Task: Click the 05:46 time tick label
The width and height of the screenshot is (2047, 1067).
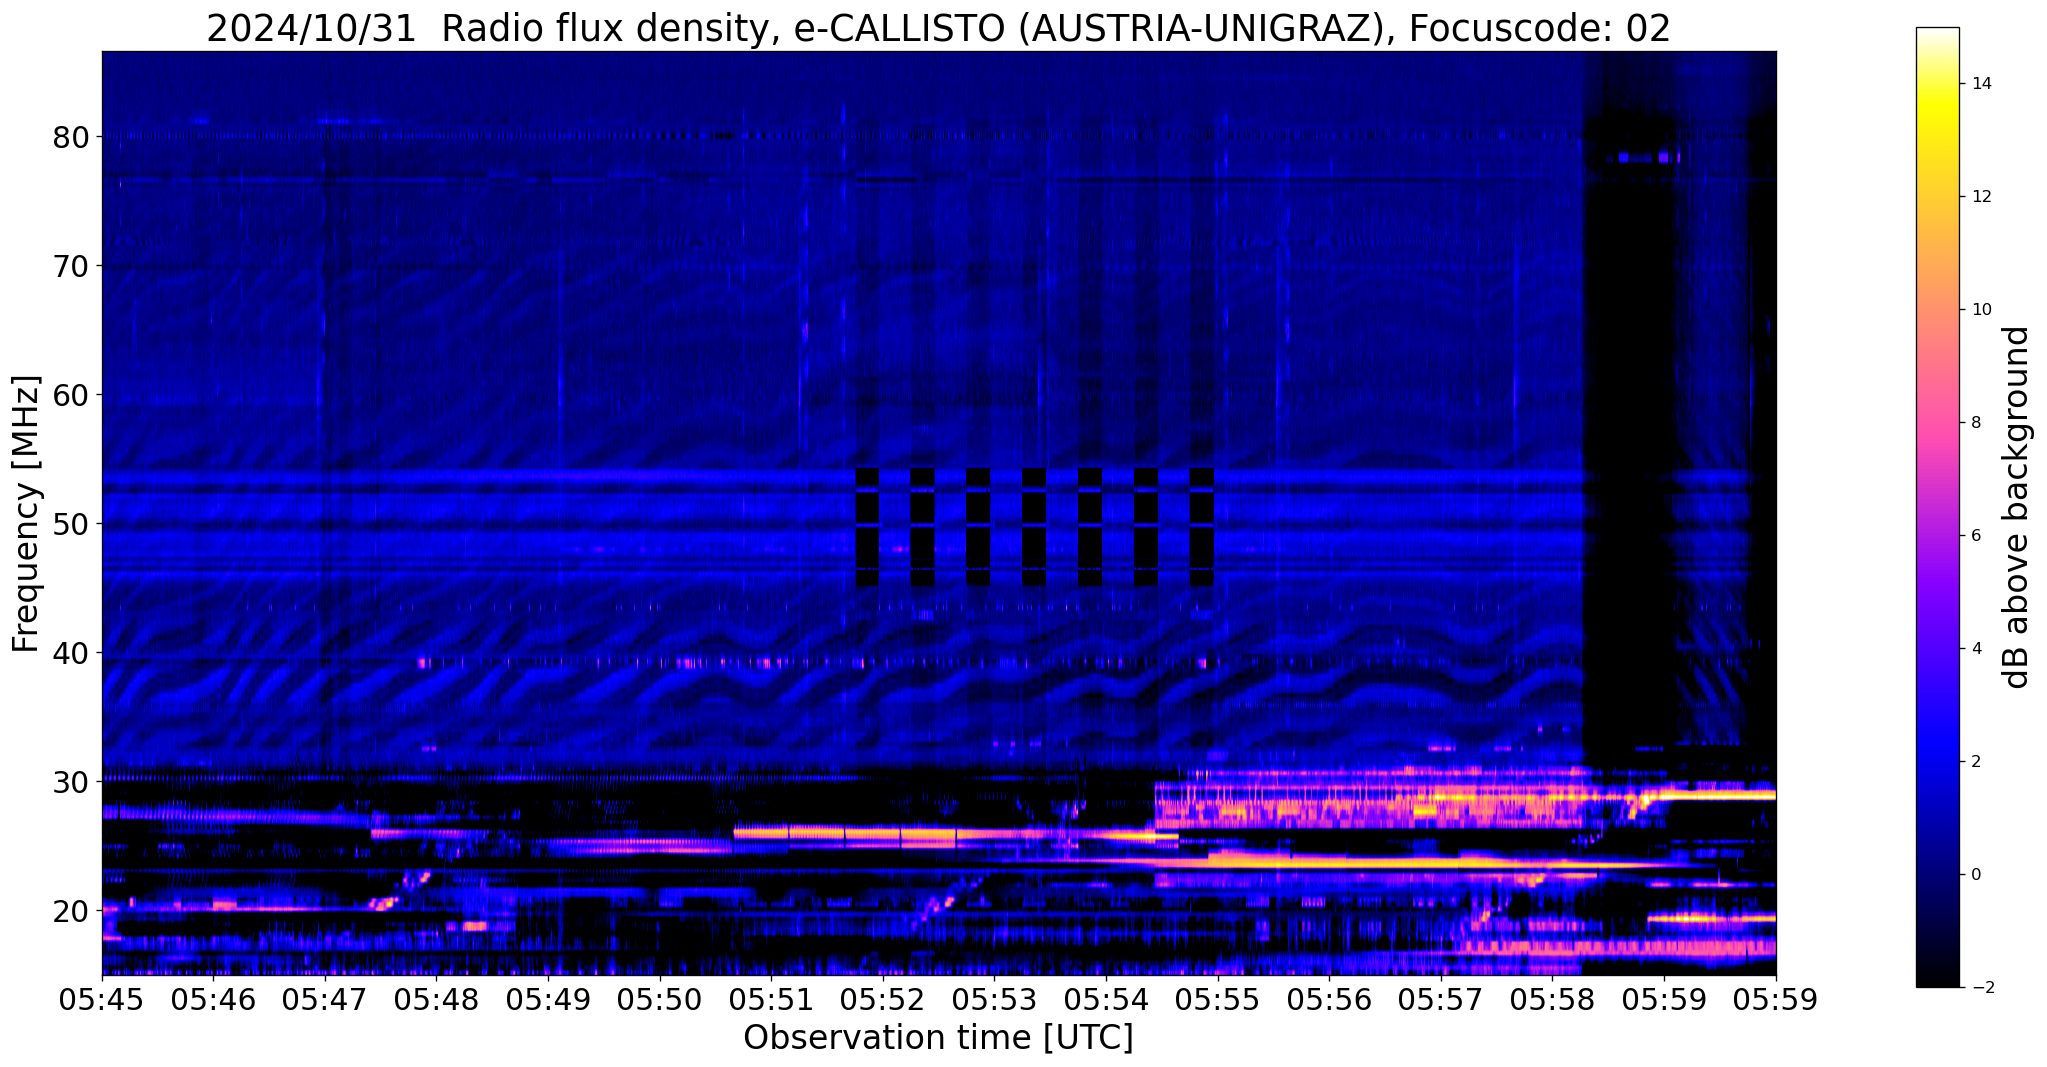Action: (x=214, y=998)
